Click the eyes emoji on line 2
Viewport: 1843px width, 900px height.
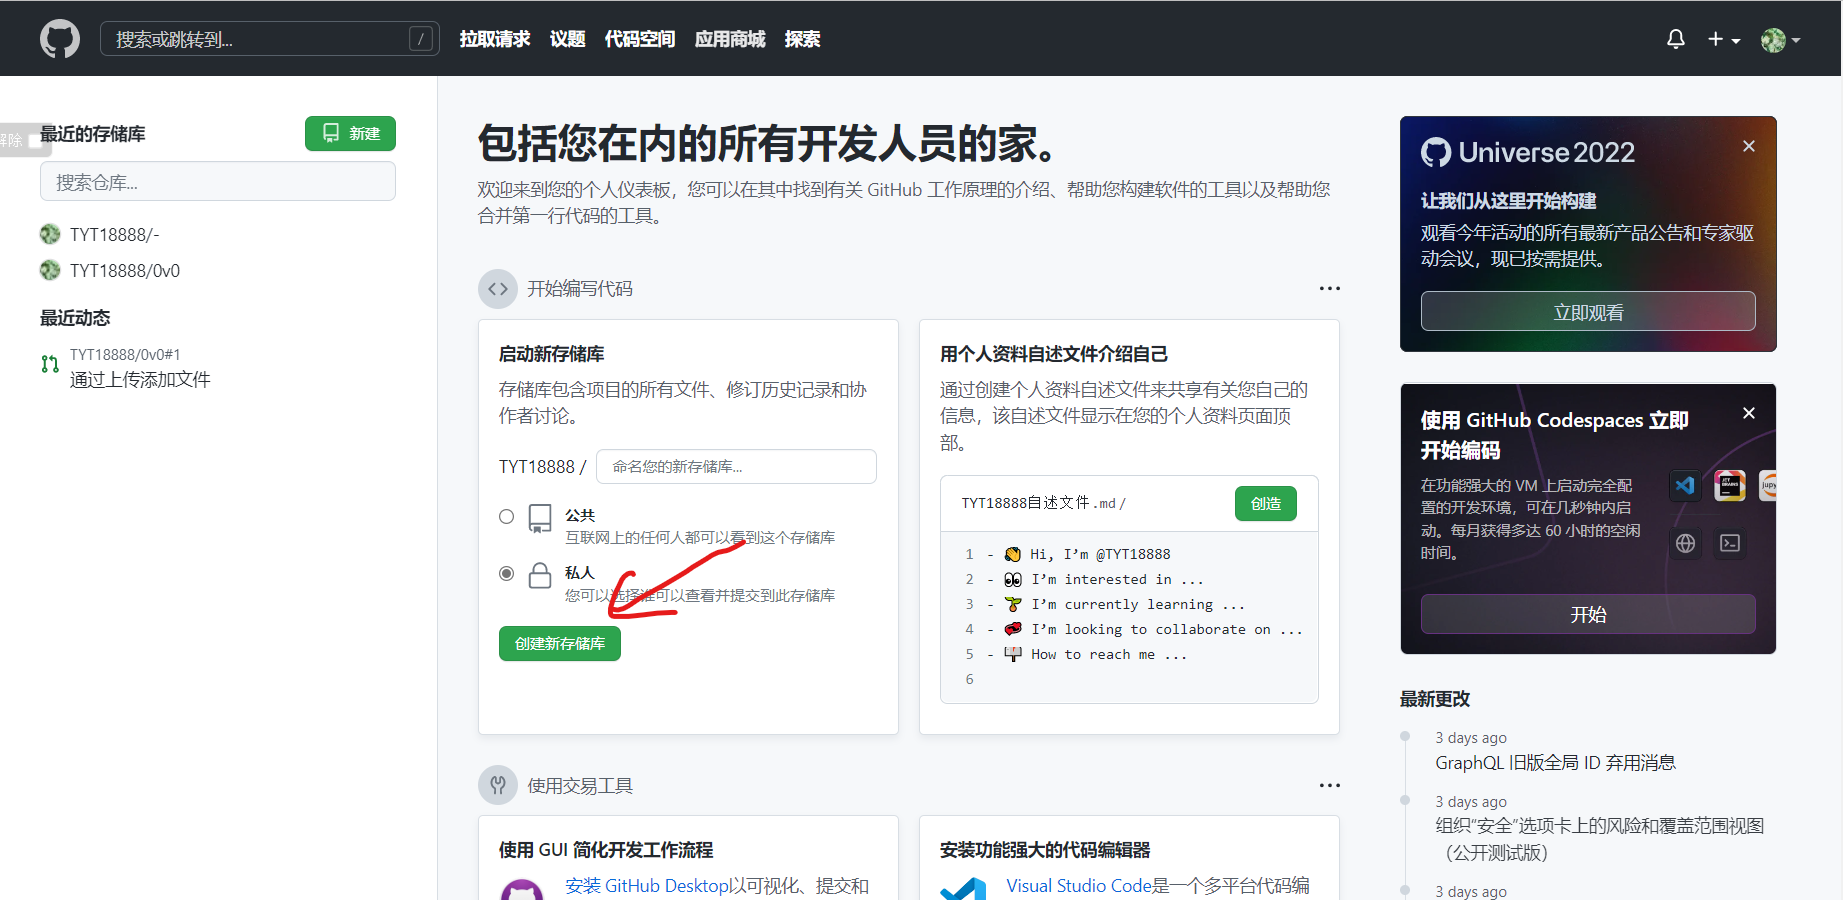point(1013,579)
